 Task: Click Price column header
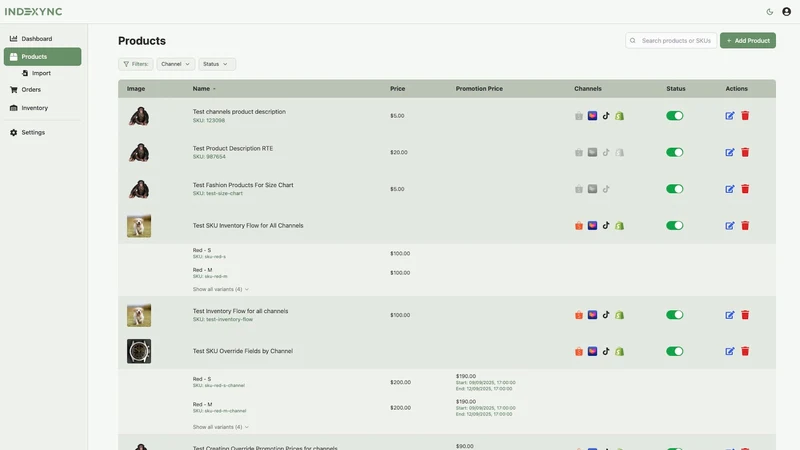tap(397, 89)
